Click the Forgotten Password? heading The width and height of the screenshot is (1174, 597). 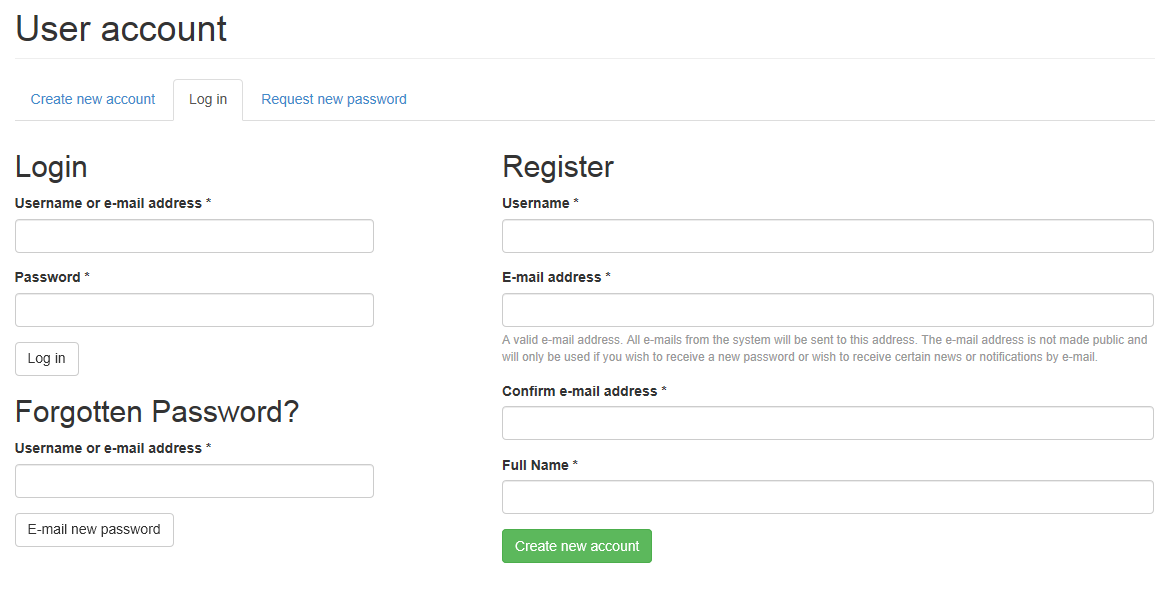157,411
